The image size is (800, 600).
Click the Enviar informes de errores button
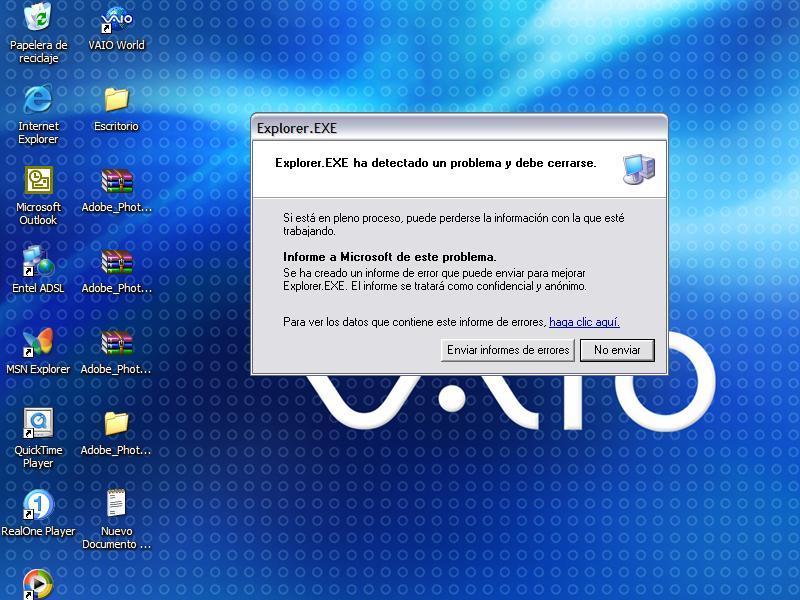(508, 350)
